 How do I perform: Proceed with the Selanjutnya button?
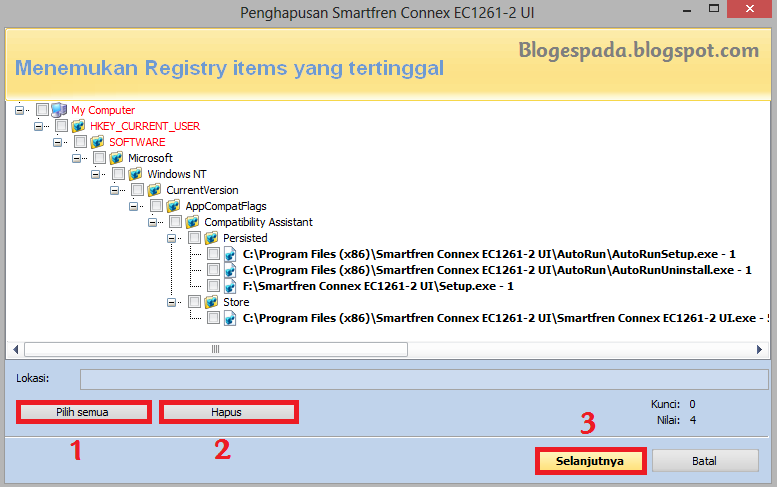coord(590,461)
